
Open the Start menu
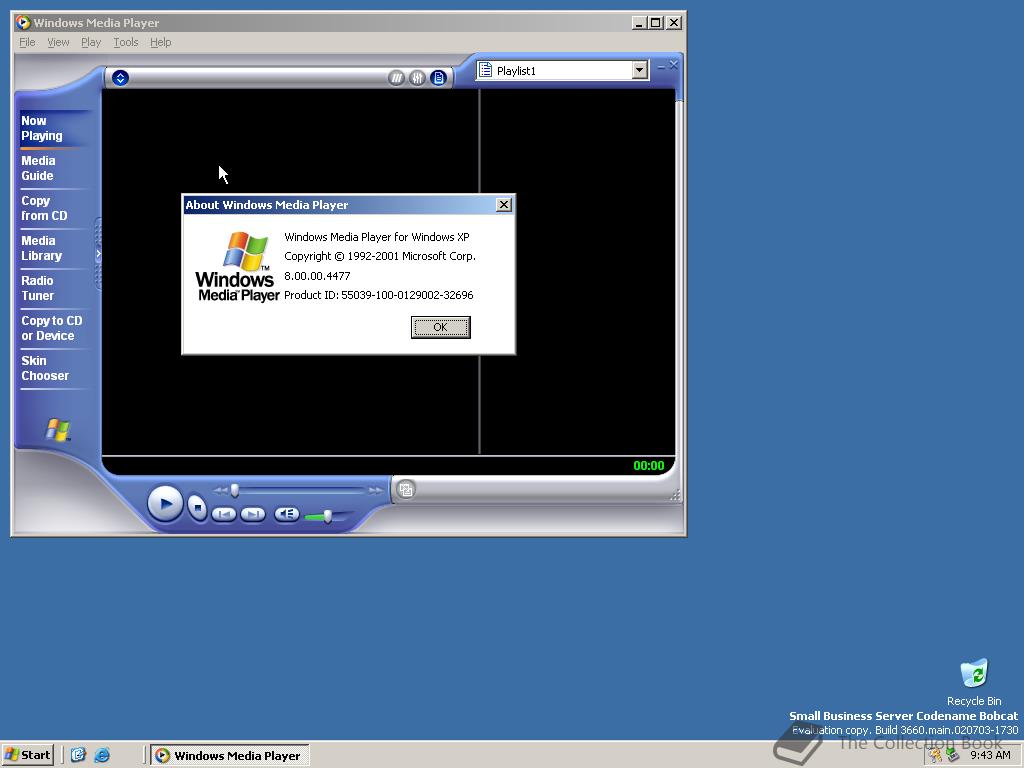(x=27, y=755)
